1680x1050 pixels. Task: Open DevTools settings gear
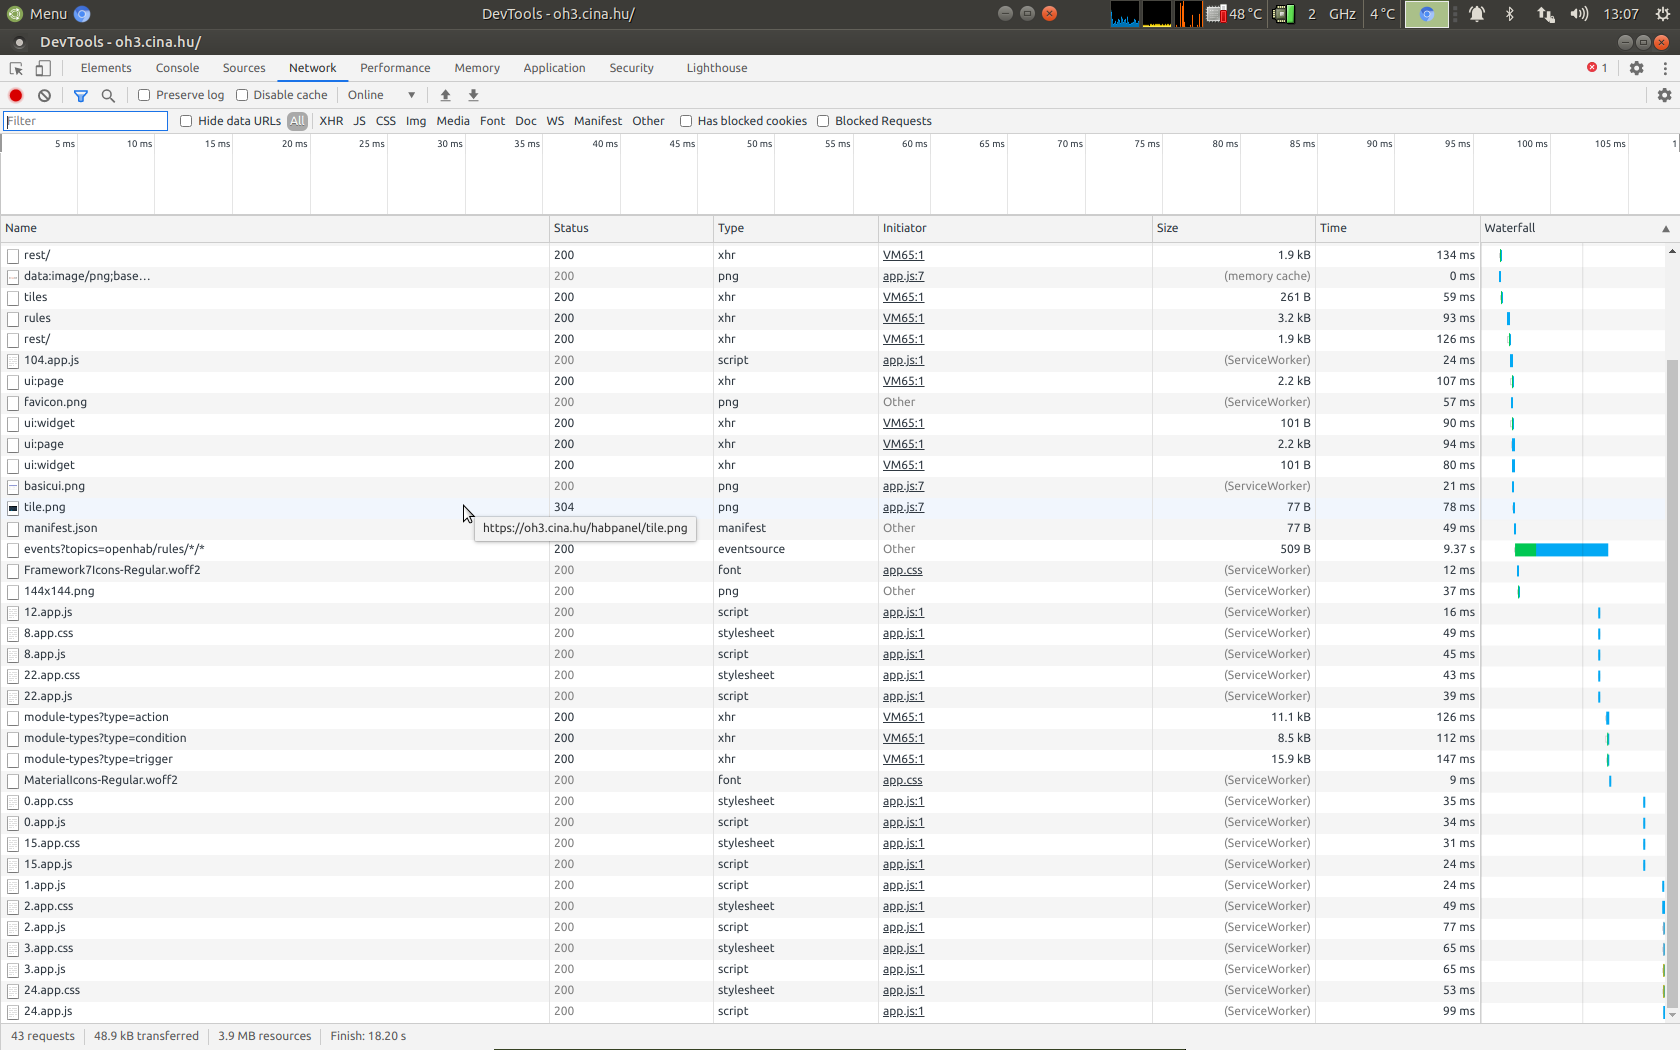tap(1637, 67)
